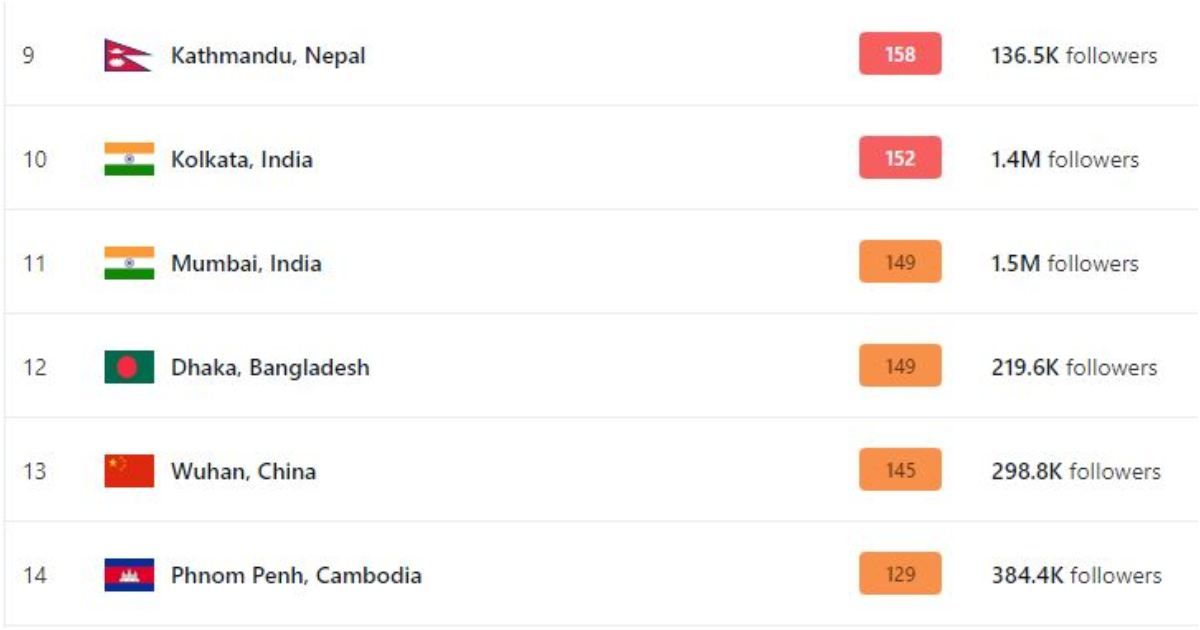Click the orange 129 AQI badge
The width and height of the screenshot is (1200, 630).
[900, 574]
